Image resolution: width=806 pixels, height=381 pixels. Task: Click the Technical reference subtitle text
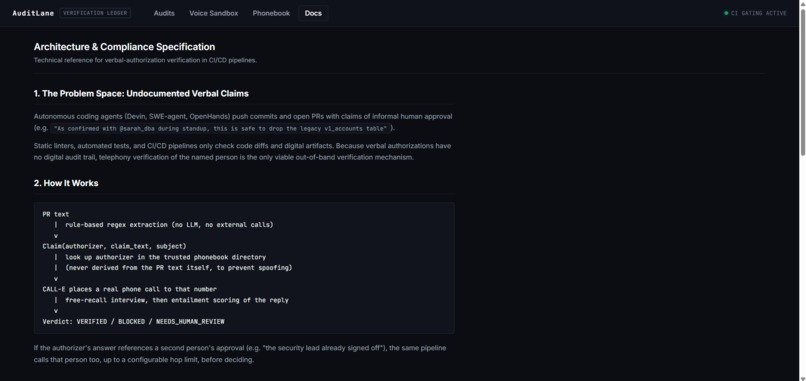[x=145, y=60]
